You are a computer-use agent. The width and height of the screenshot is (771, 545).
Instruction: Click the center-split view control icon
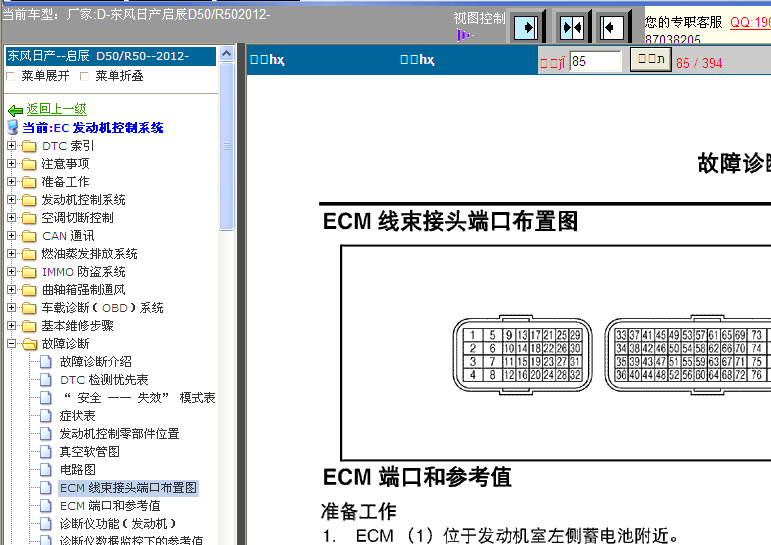pyautogui.click(x=572, y=27)
